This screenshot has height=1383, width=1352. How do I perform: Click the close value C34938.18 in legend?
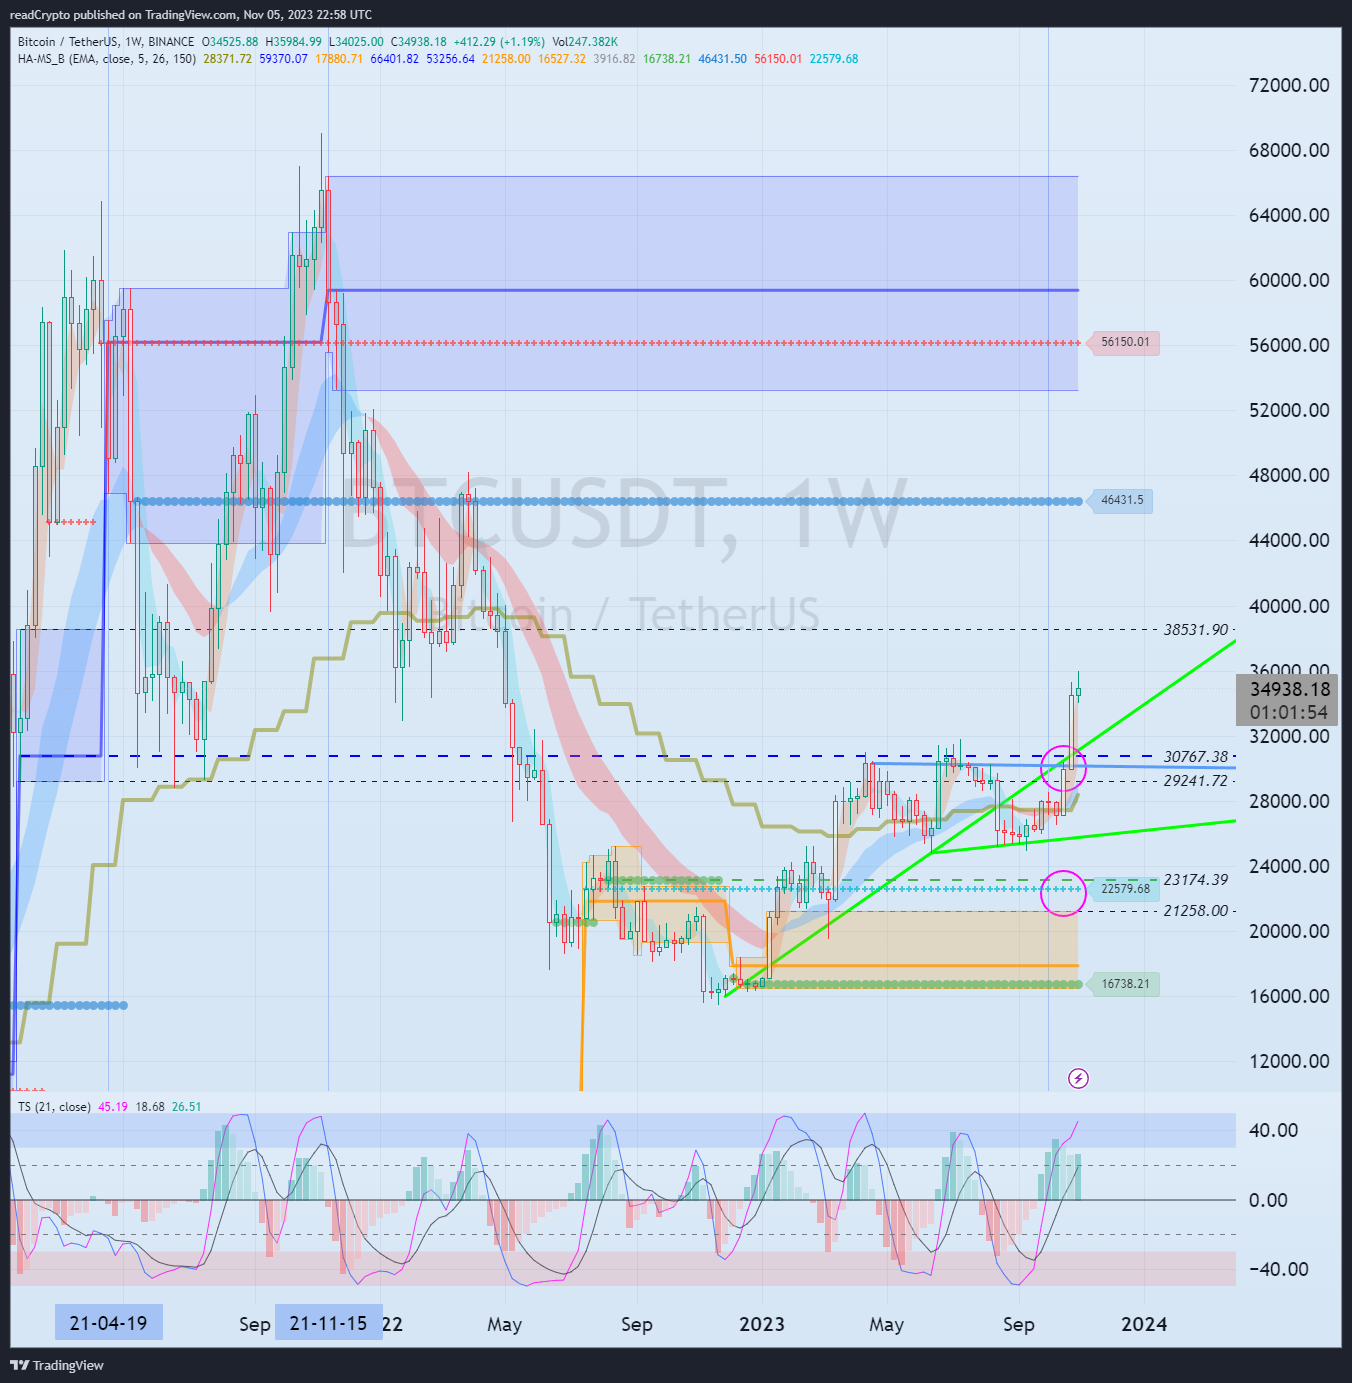pyautogui.click(x=419, y=42)
